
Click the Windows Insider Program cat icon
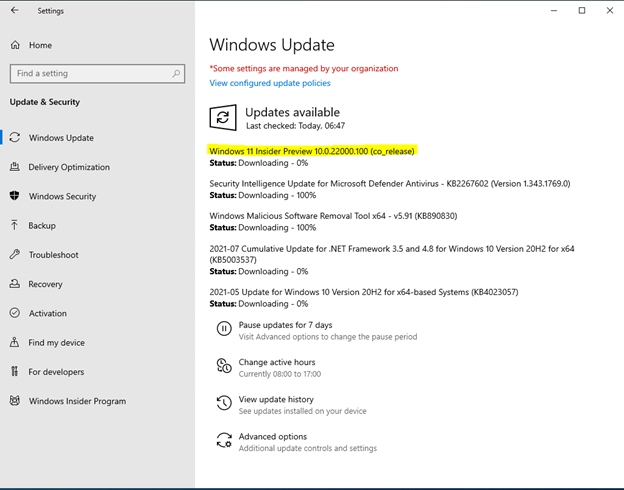coord(15,400)
